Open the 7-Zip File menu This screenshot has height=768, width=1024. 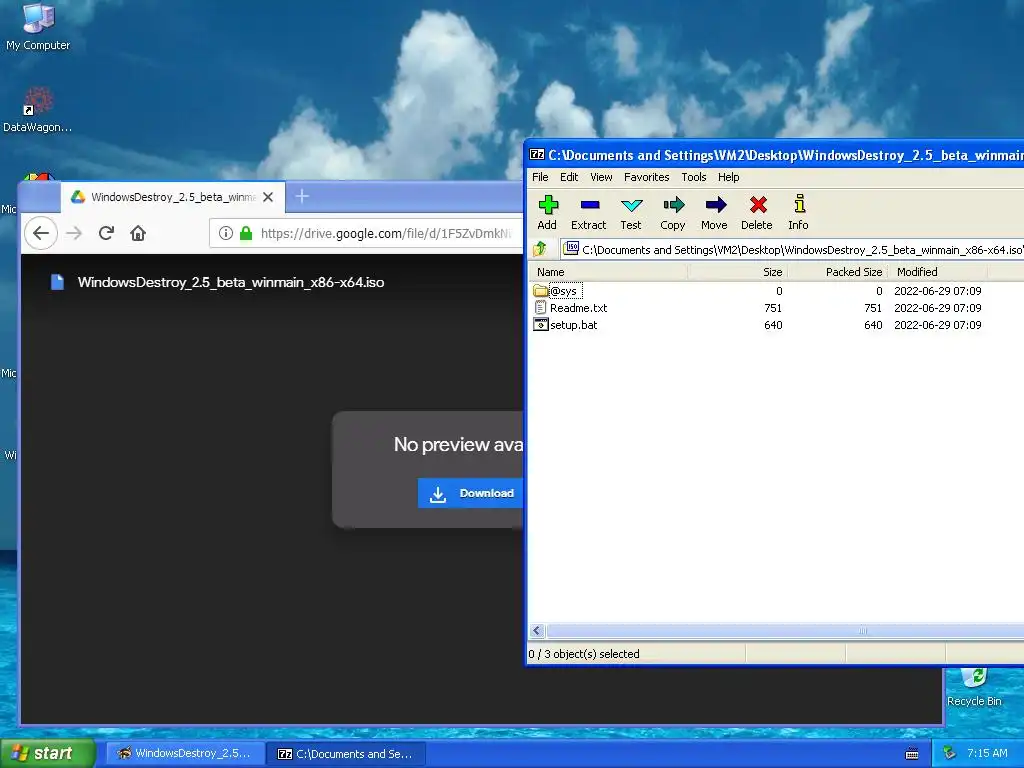540,177
